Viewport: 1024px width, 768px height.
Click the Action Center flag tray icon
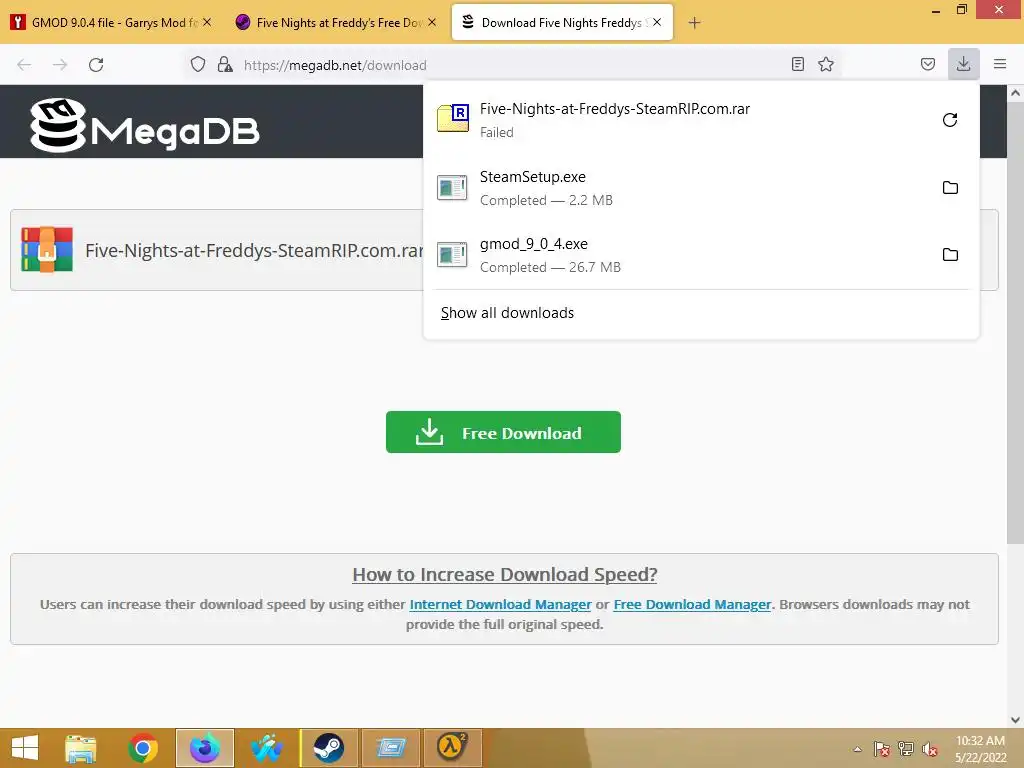coord(881,749)
